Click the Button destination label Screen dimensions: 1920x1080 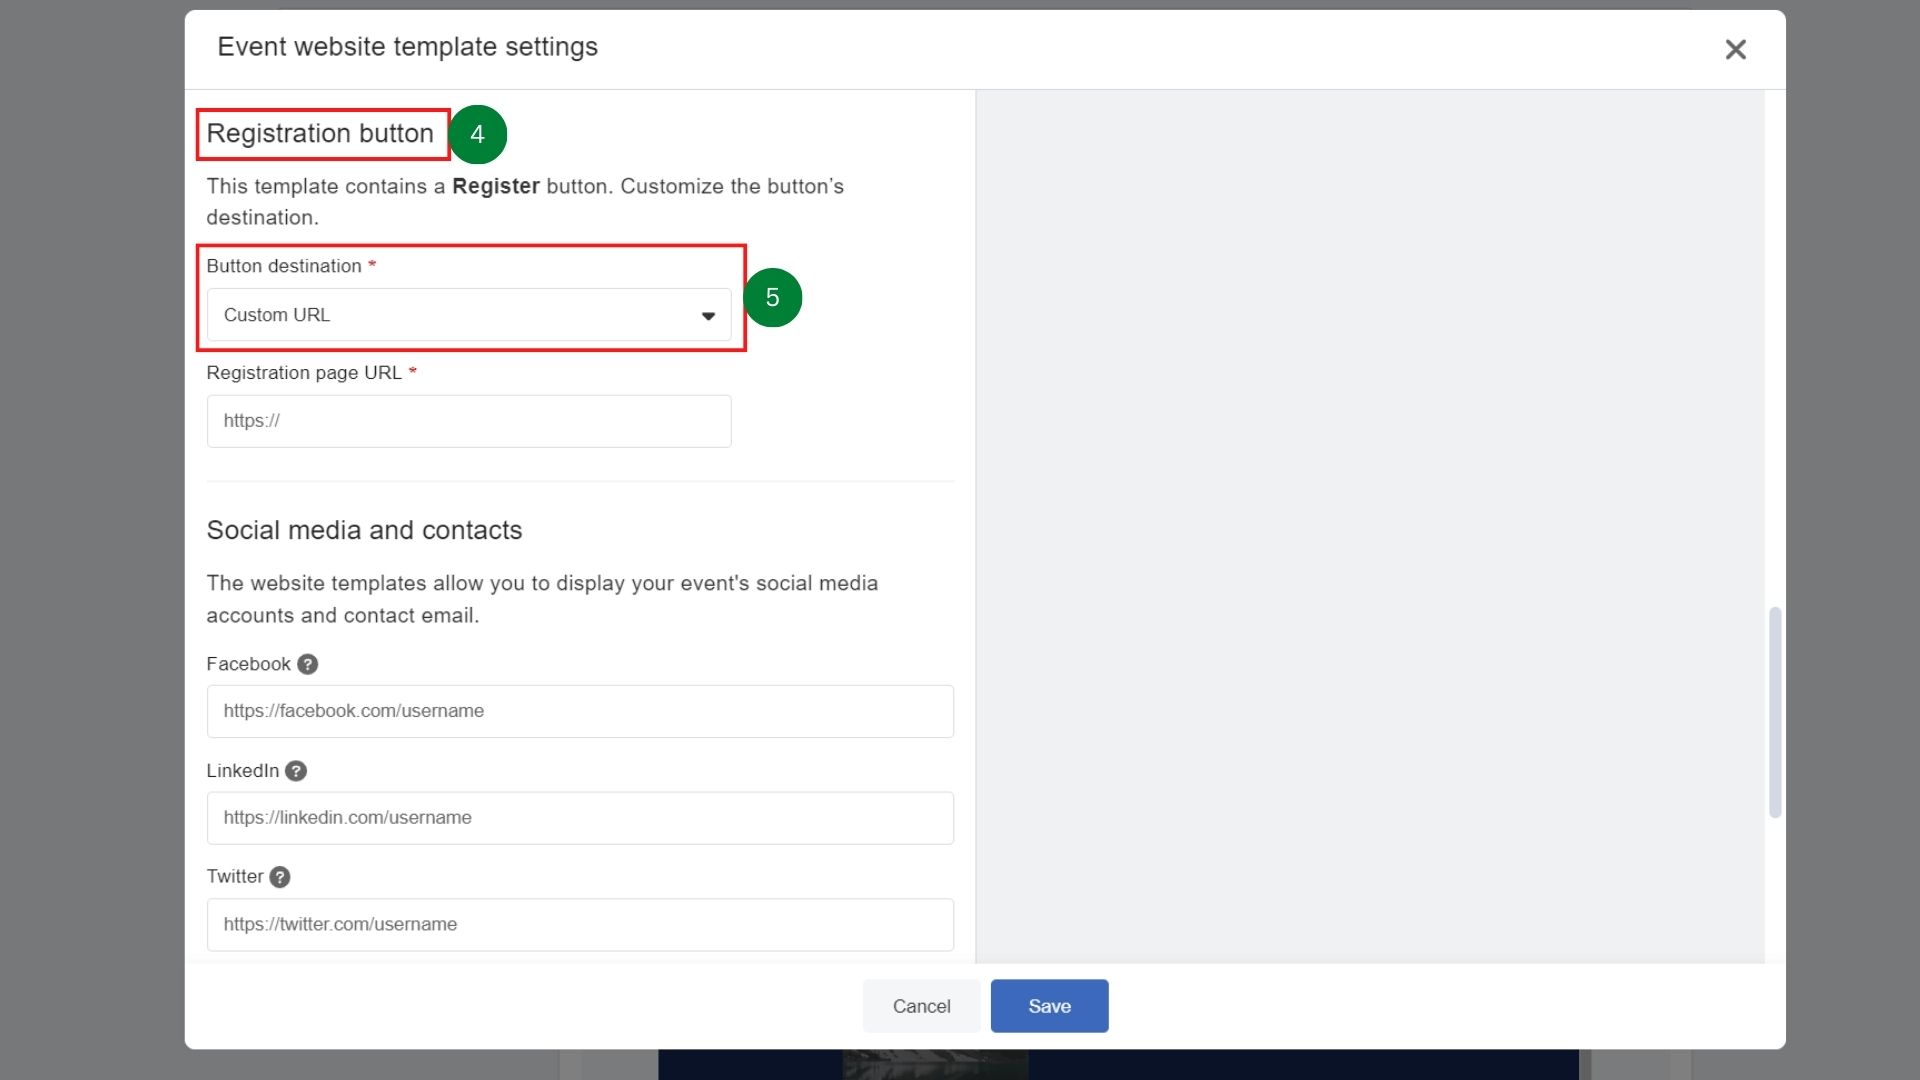pyautogui.click(x=284, y=265)
